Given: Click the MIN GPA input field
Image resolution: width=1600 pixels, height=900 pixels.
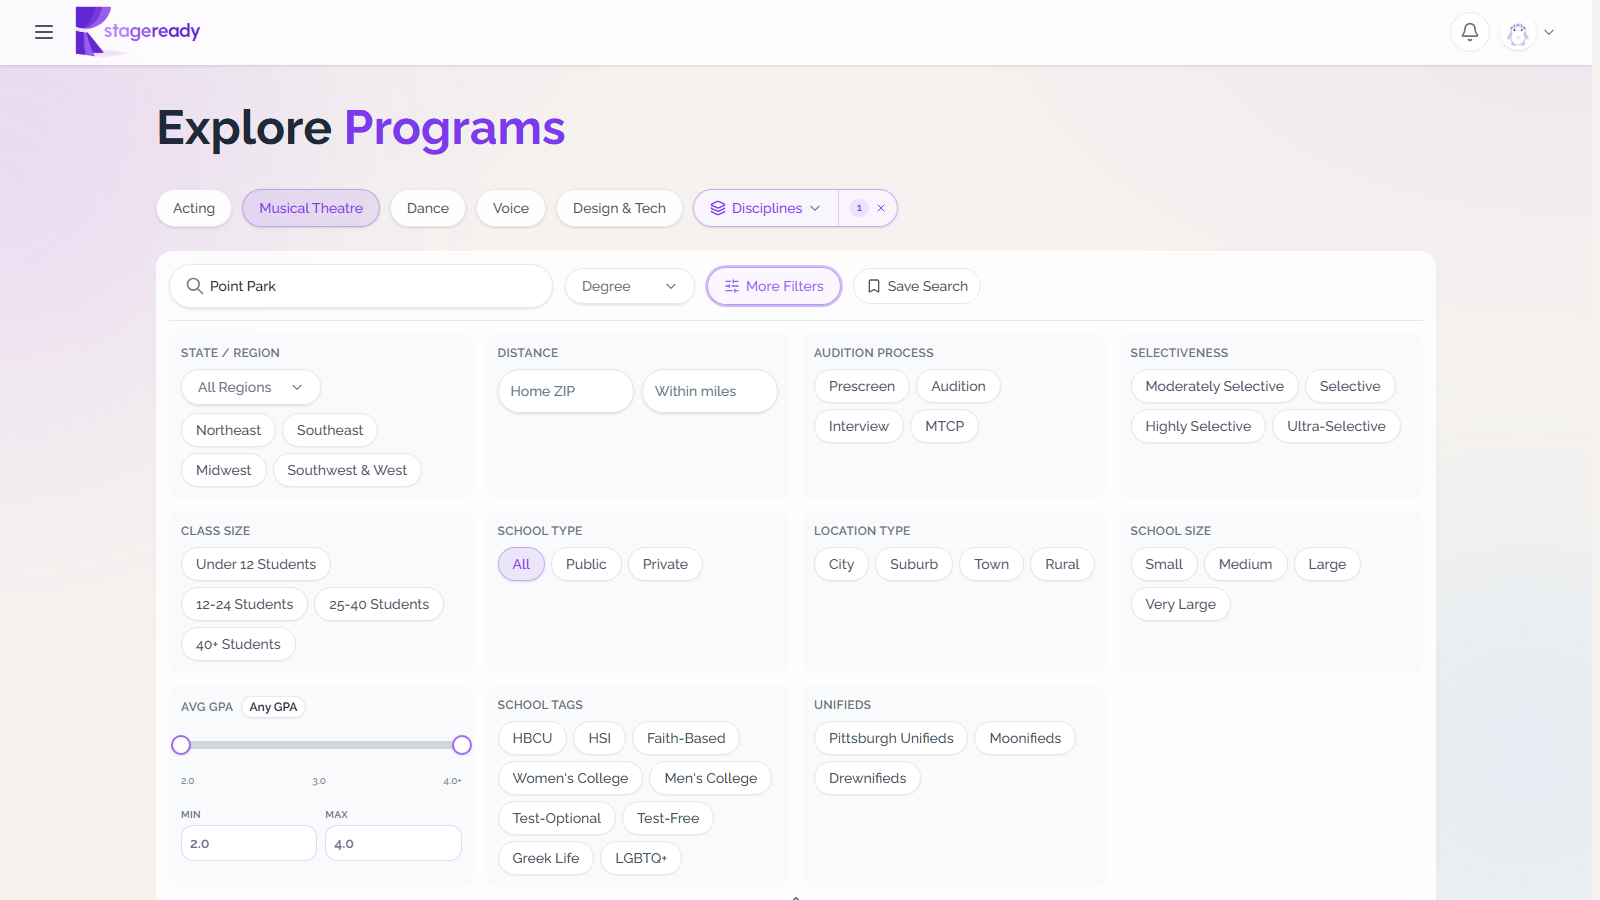Looking at the screenshot, I should [249, 843].
